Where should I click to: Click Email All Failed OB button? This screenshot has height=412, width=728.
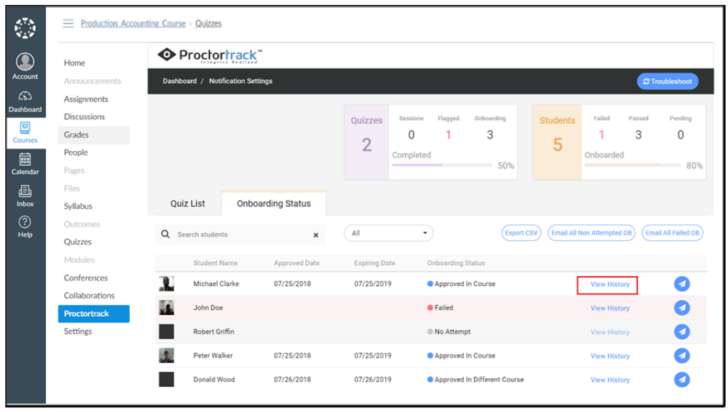[x=672, y=233]
